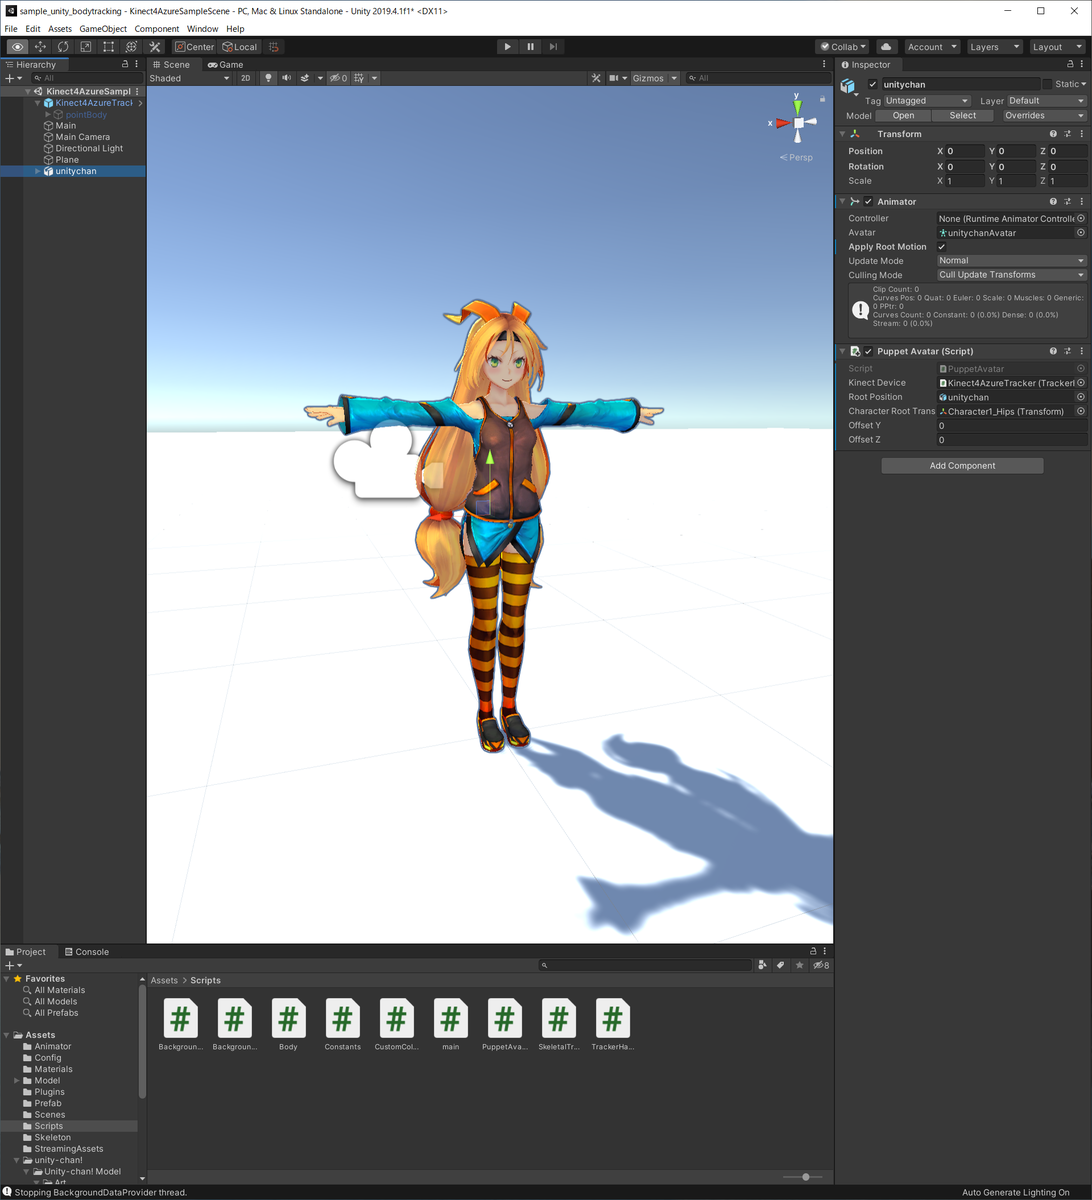Open the Tag dropdown (Untagged)
1092x1200 pixels.
pyautogui.click(x=927, y=101)
